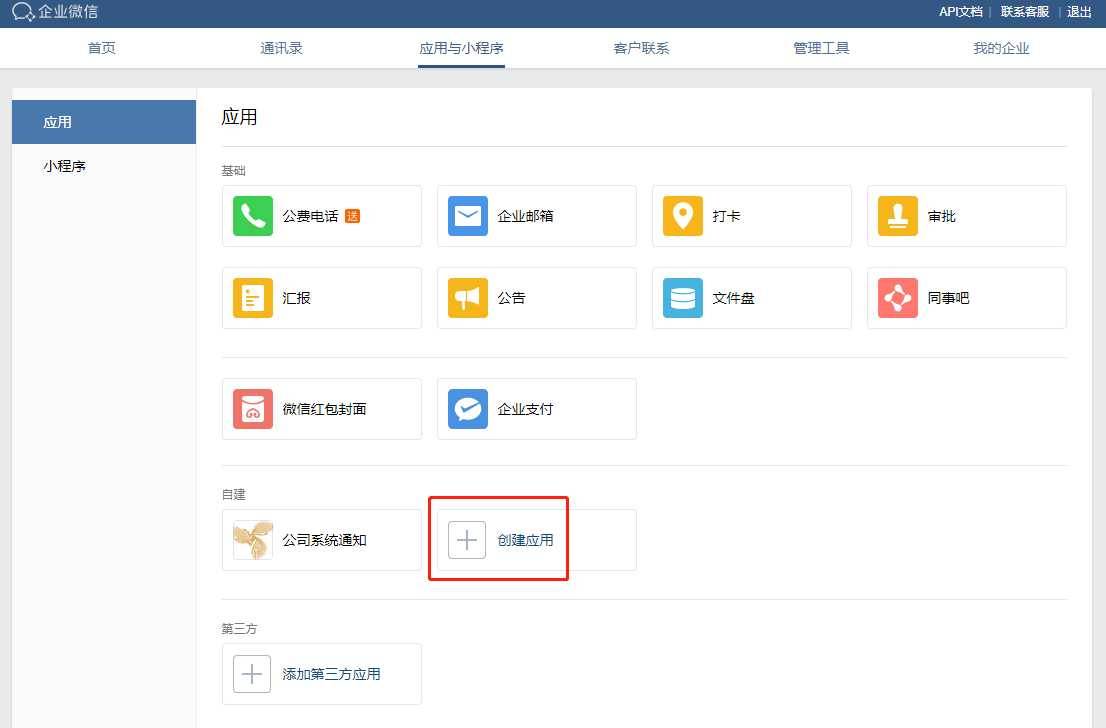Viewport: 1106px width, 728px height.
Task: Click the orange 送 badge next to 公费电话
Action: [x=353, y=216]
